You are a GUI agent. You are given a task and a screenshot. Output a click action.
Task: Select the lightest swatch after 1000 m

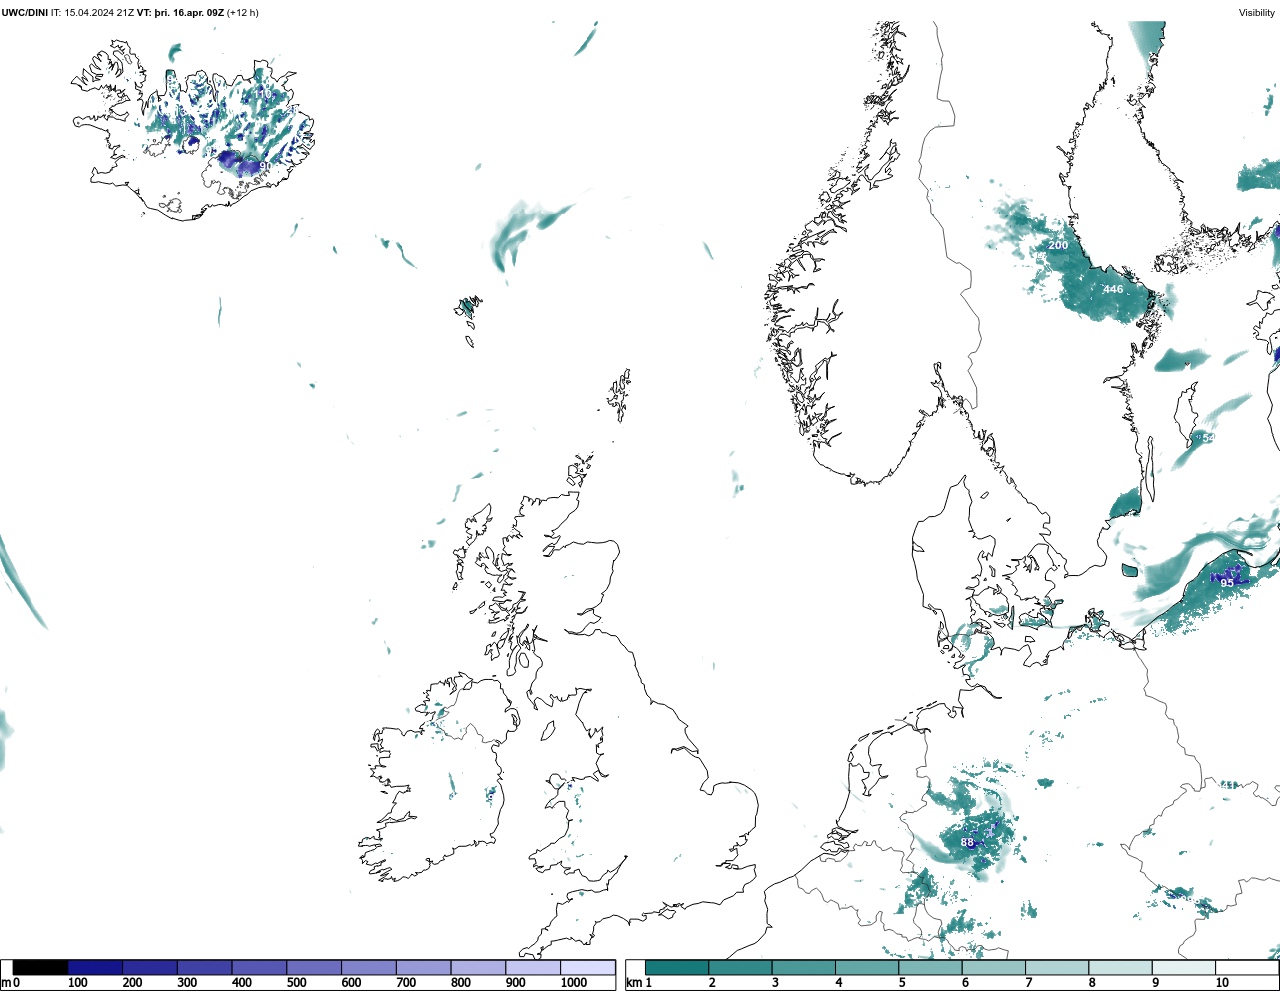(587, 968)
